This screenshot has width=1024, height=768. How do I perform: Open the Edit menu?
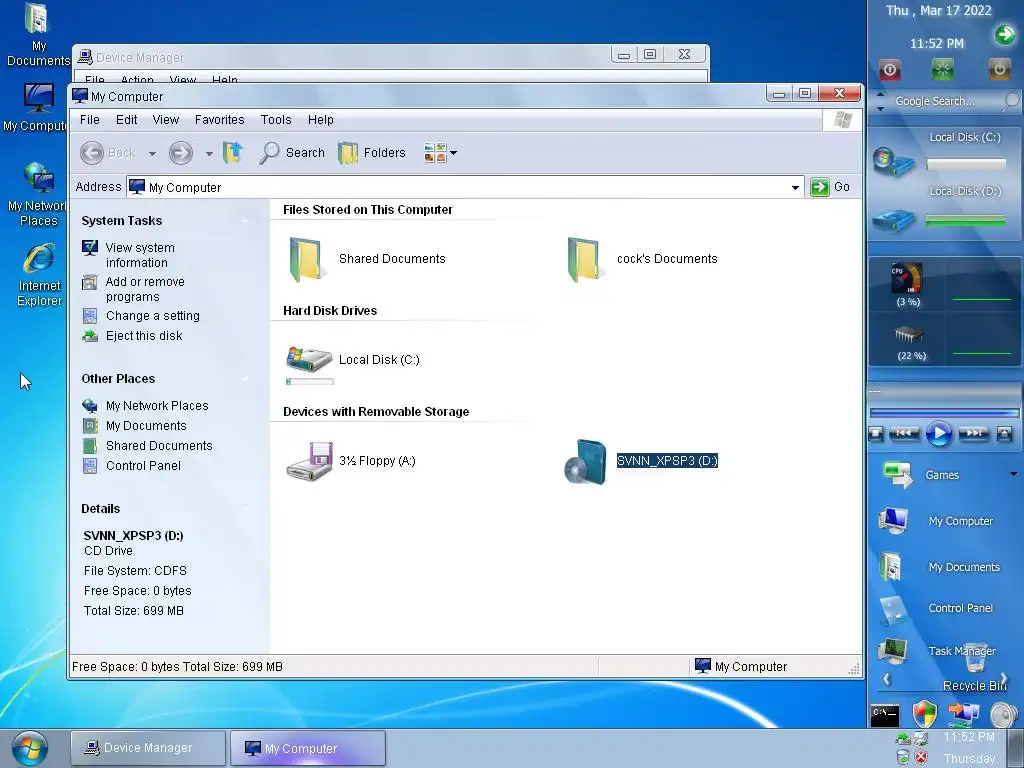[126, 120]
